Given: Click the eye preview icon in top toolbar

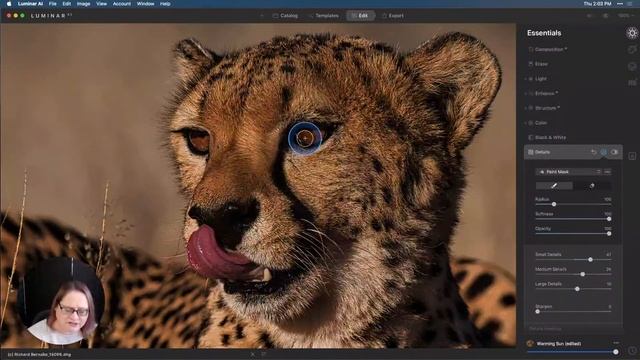Looking at the screenshot, I should (x=589, y=16).
